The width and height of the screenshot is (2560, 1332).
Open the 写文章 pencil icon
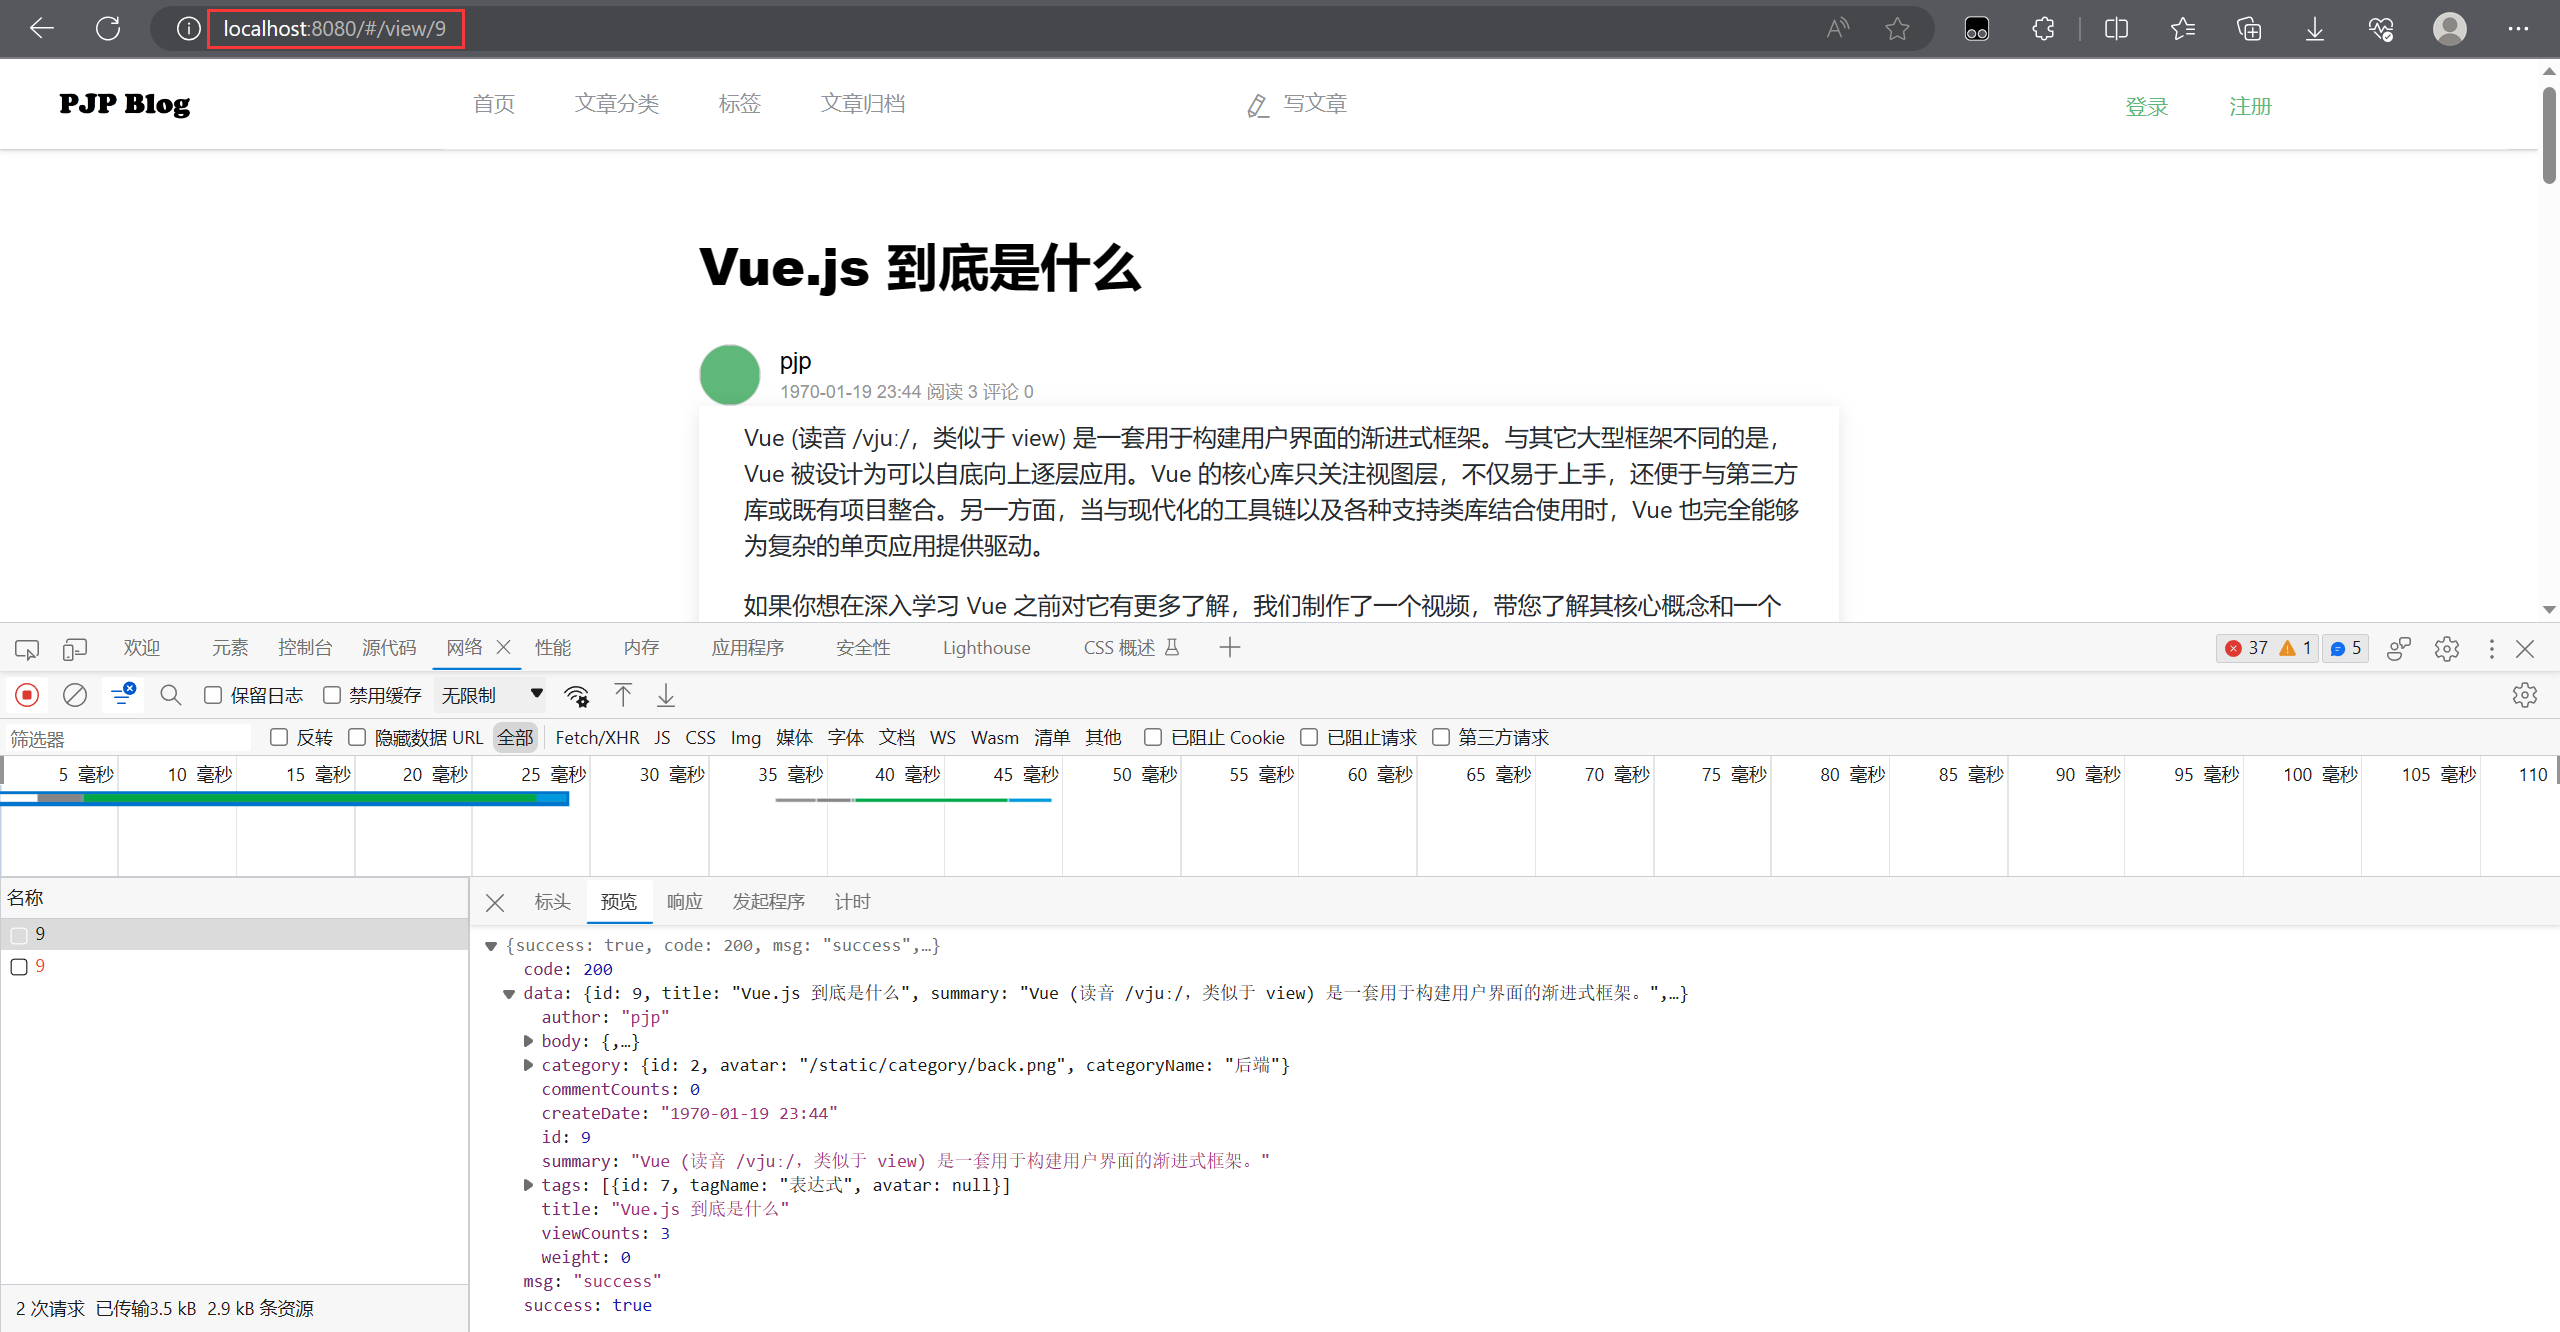[1257, 104]
